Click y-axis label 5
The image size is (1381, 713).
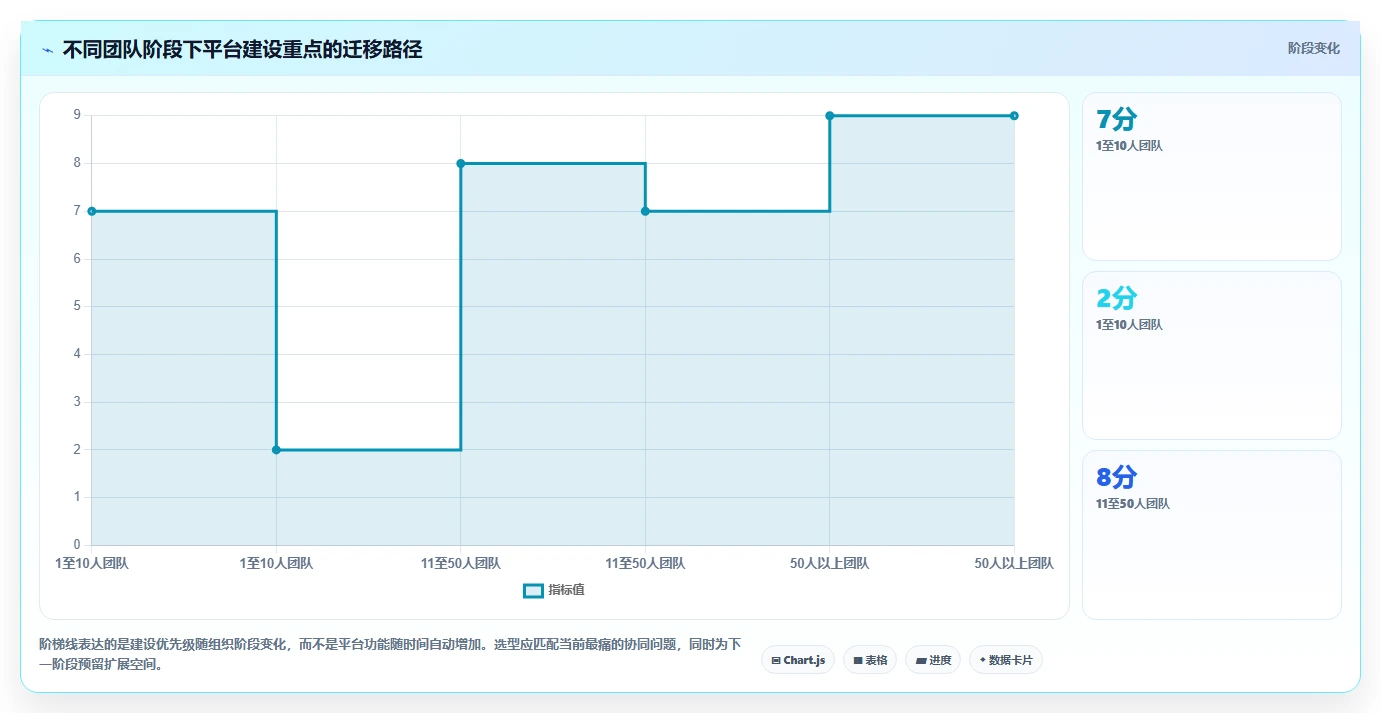76,306
